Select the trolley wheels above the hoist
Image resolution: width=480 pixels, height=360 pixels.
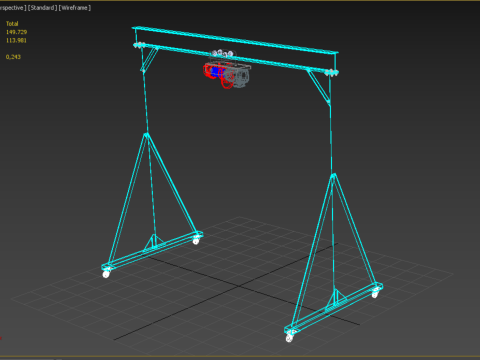click(x=223, y=54)
